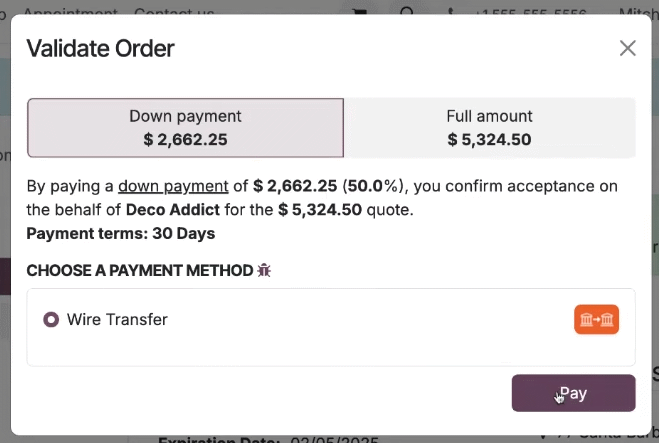Choose Wire Transfer by its label text
This screenshot has width=659, height=443.
coord(117,319)
